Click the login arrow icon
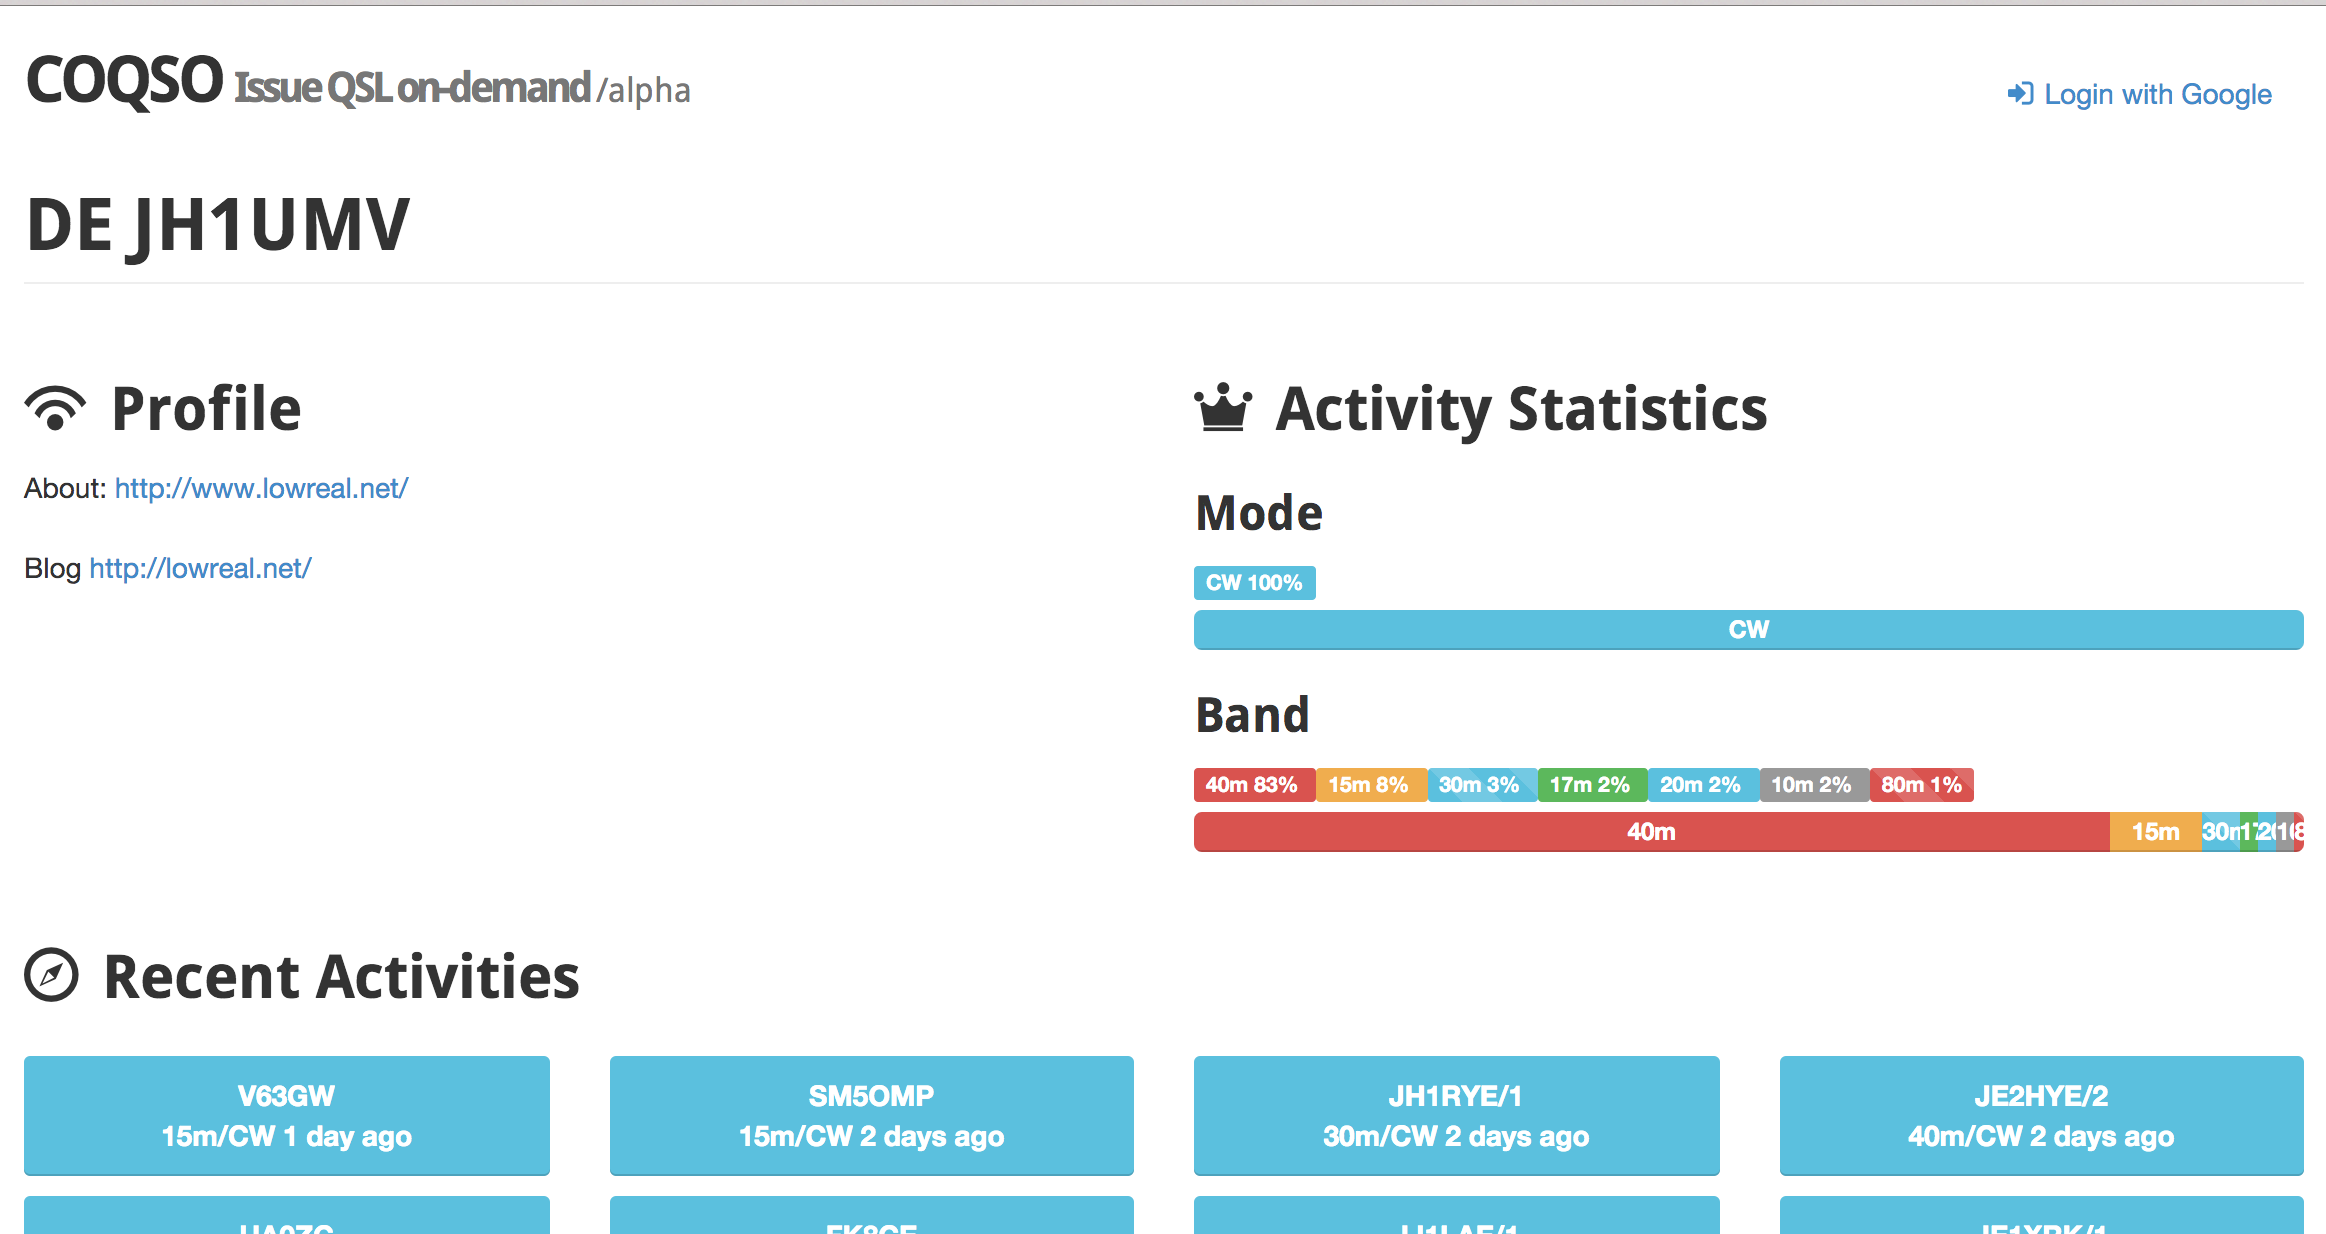This screenshot has width=2326, height=1234. (2020, 94)
